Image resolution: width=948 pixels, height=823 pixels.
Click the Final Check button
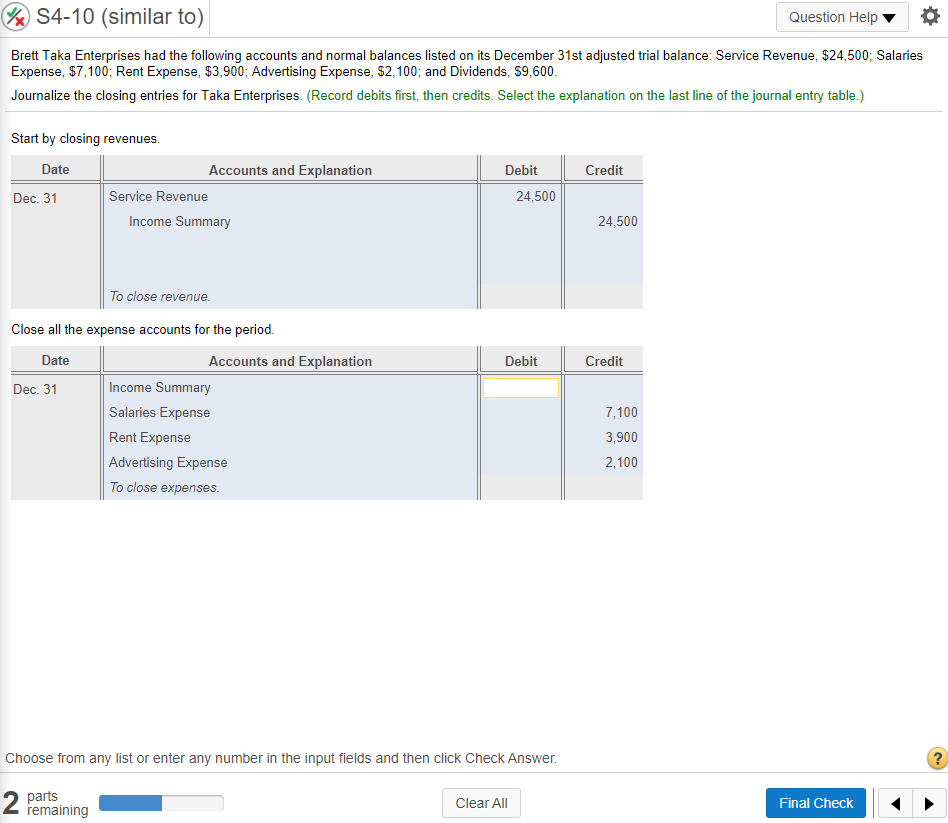tap(815, 803)
